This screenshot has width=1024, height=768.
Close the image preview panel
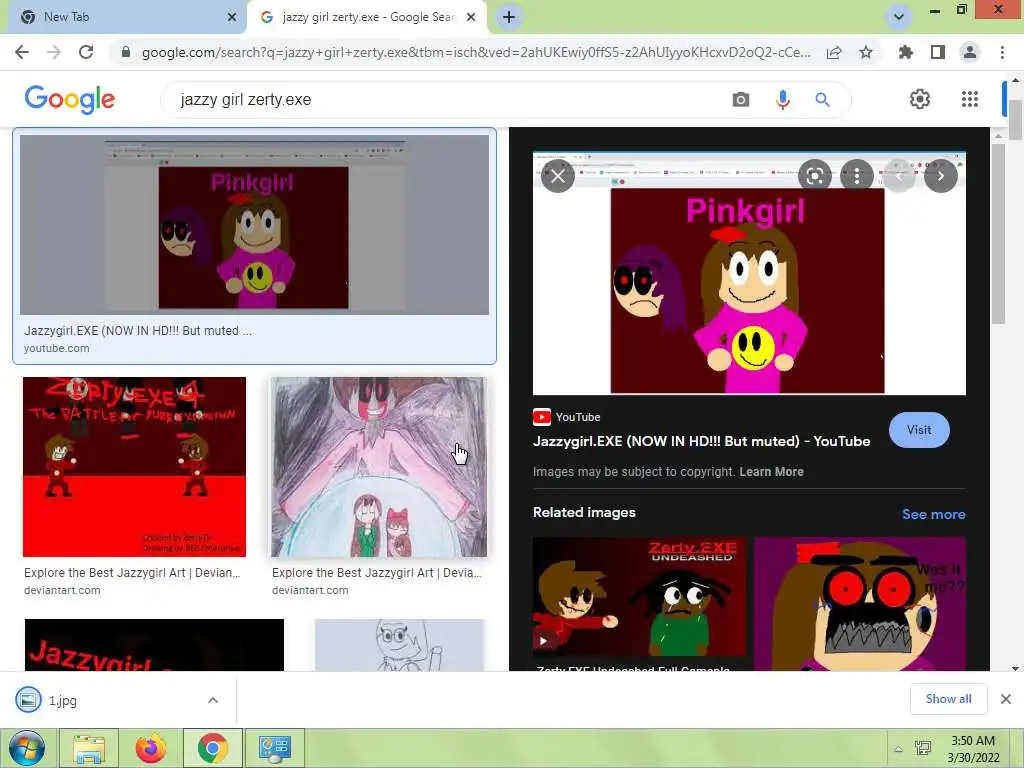click(558, 176)
